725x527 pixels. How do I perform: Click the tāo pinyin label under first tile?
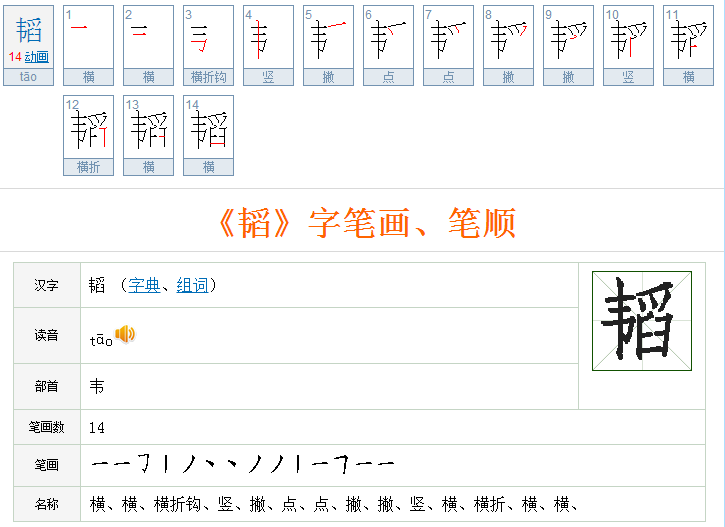28,77
